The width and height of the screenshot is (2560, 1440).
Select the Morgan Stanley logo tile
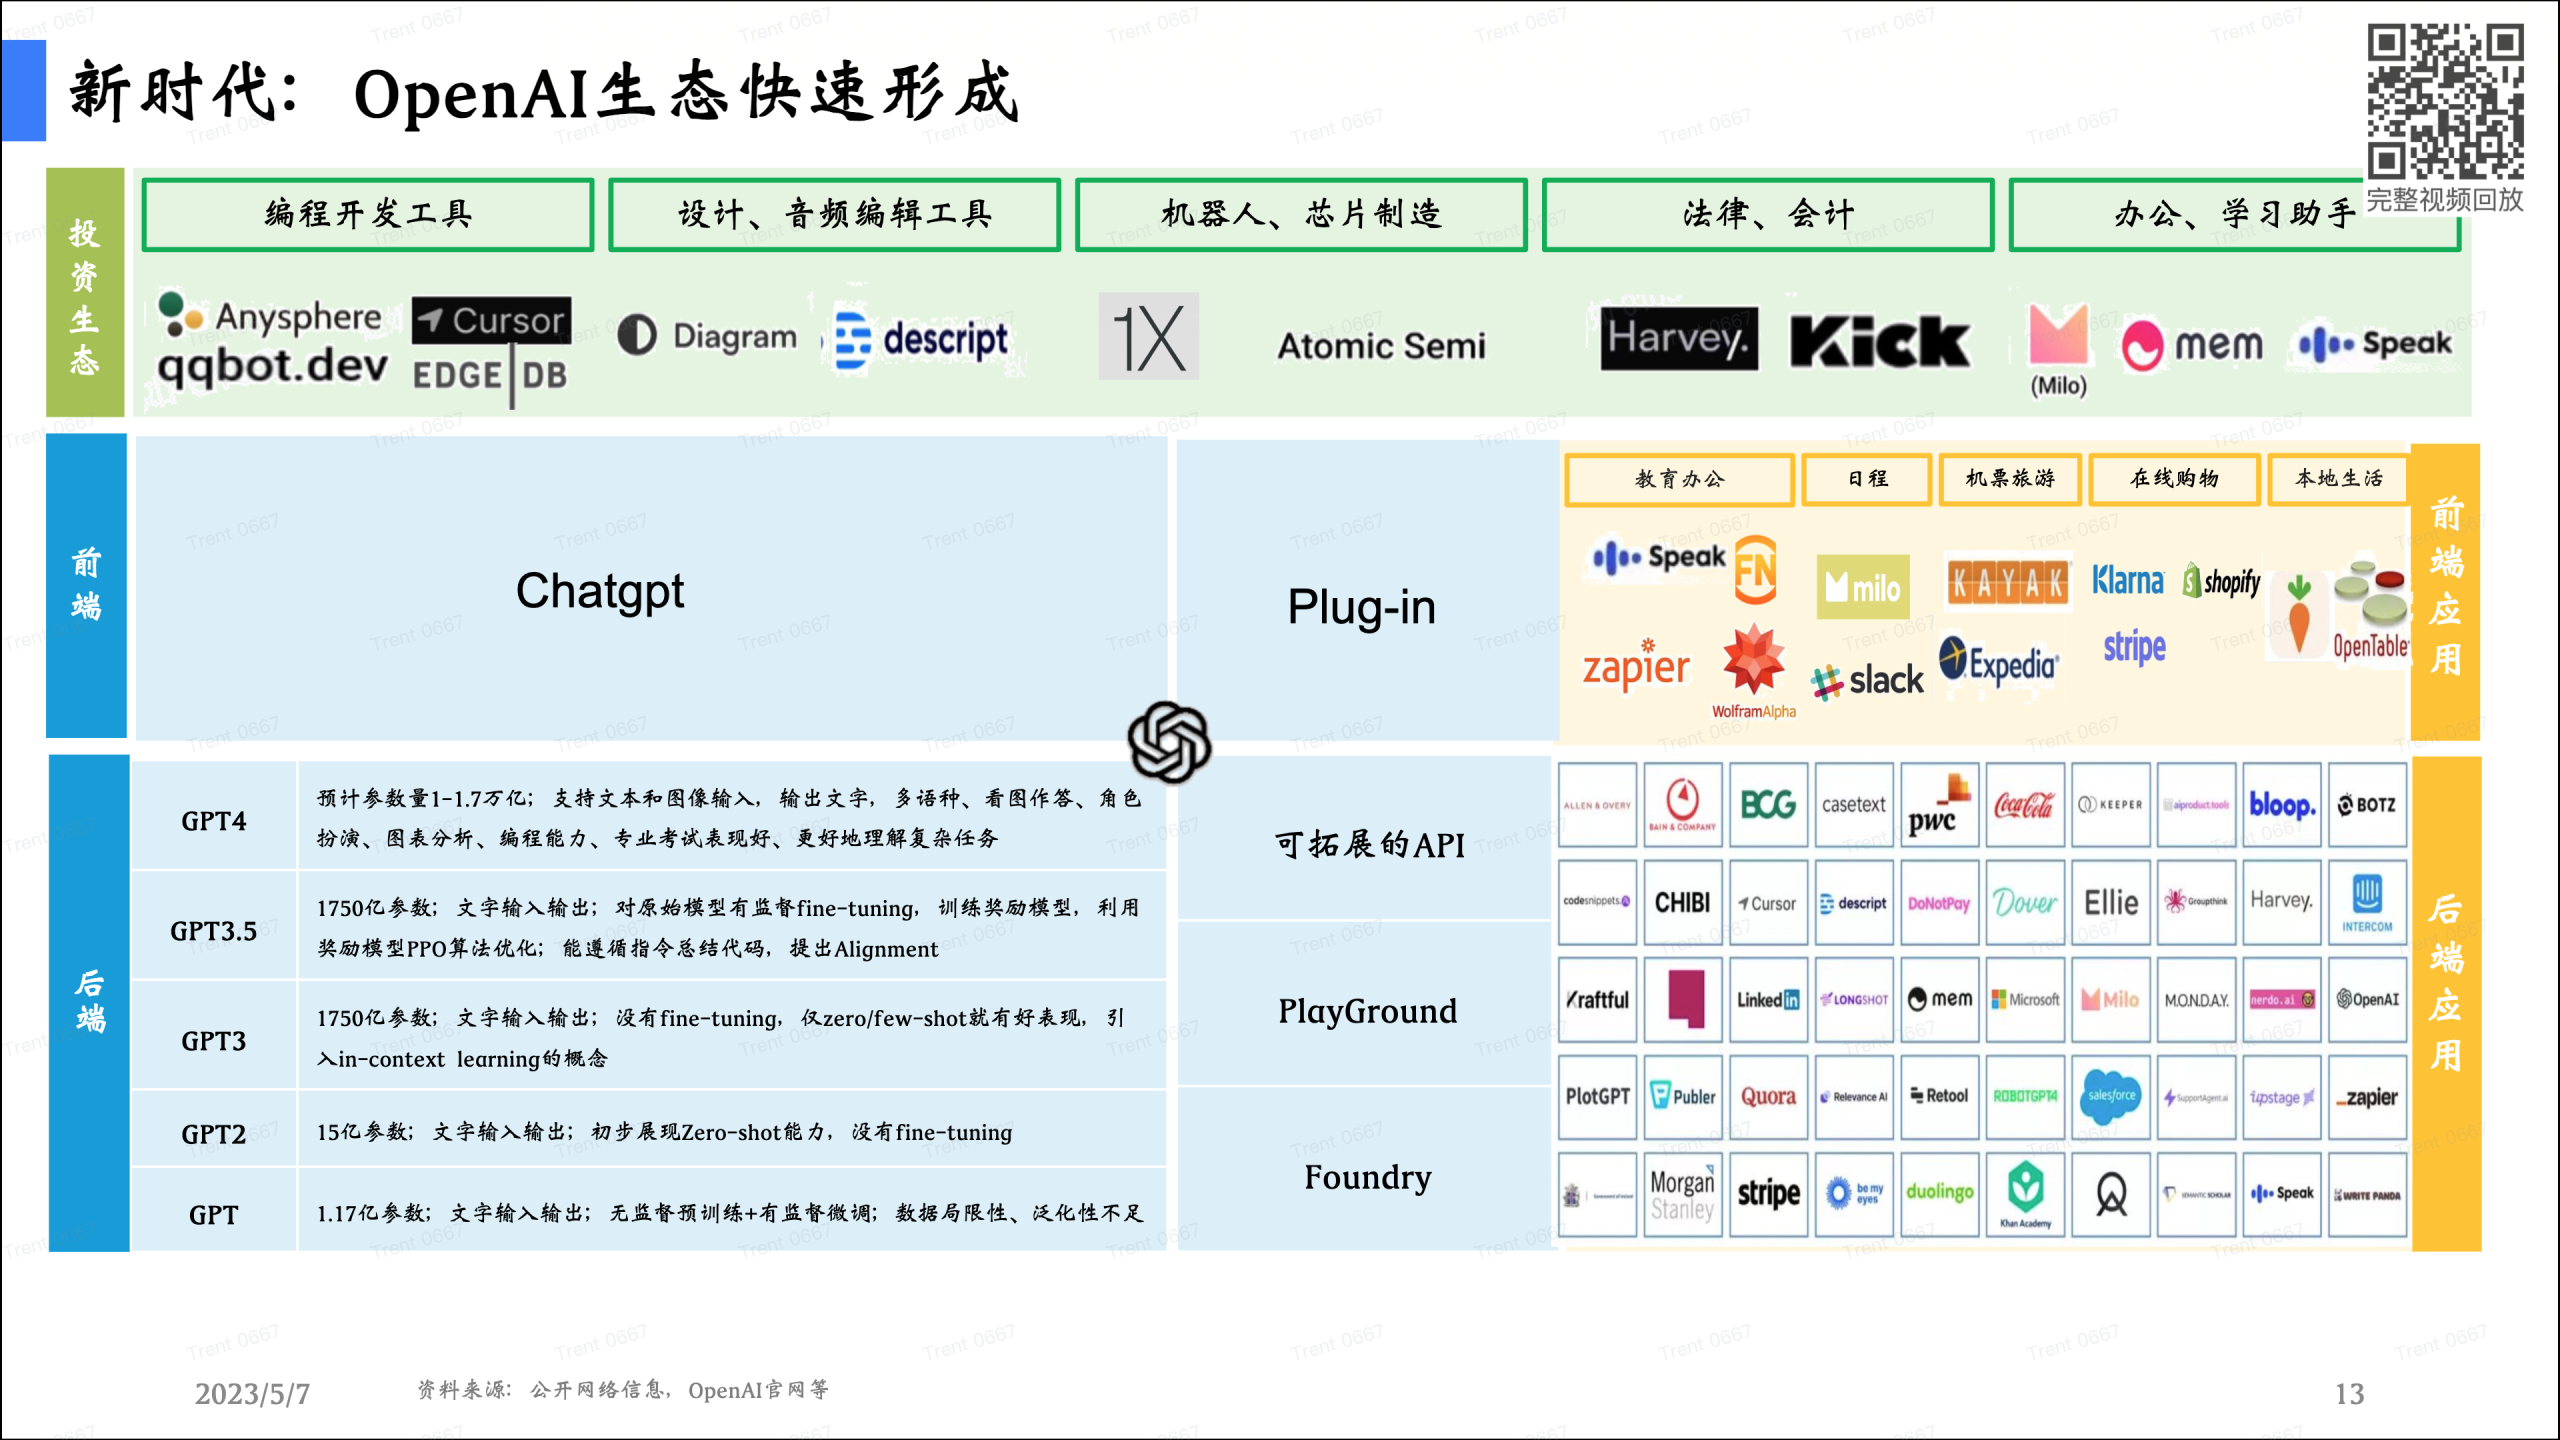pyautogui.click(x=1683, y=1194)
